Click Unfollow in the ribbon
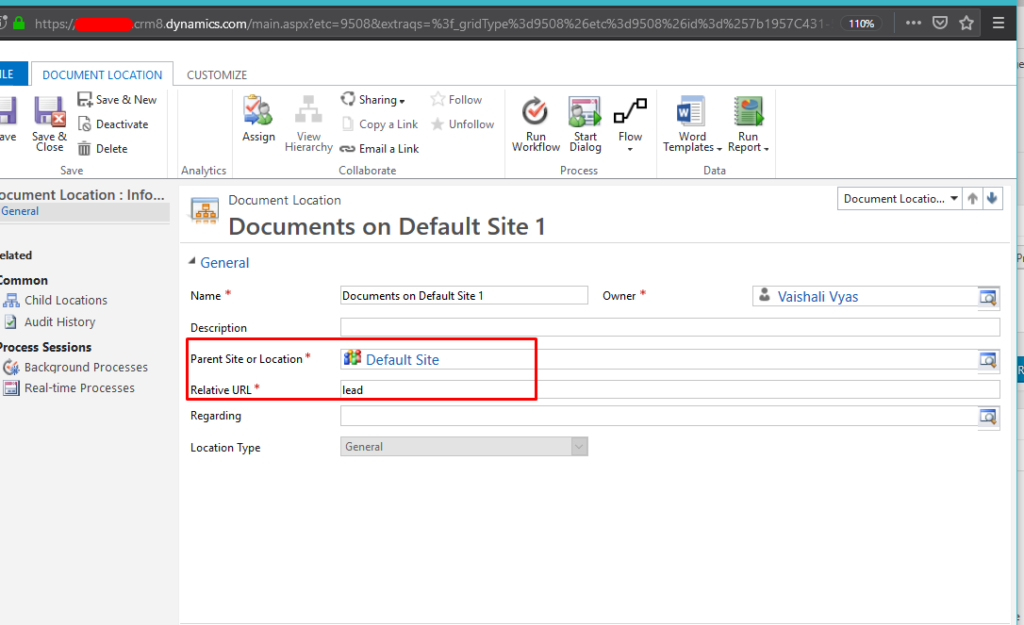Viewport: 1024px width, 625px height. pos(462,124)
